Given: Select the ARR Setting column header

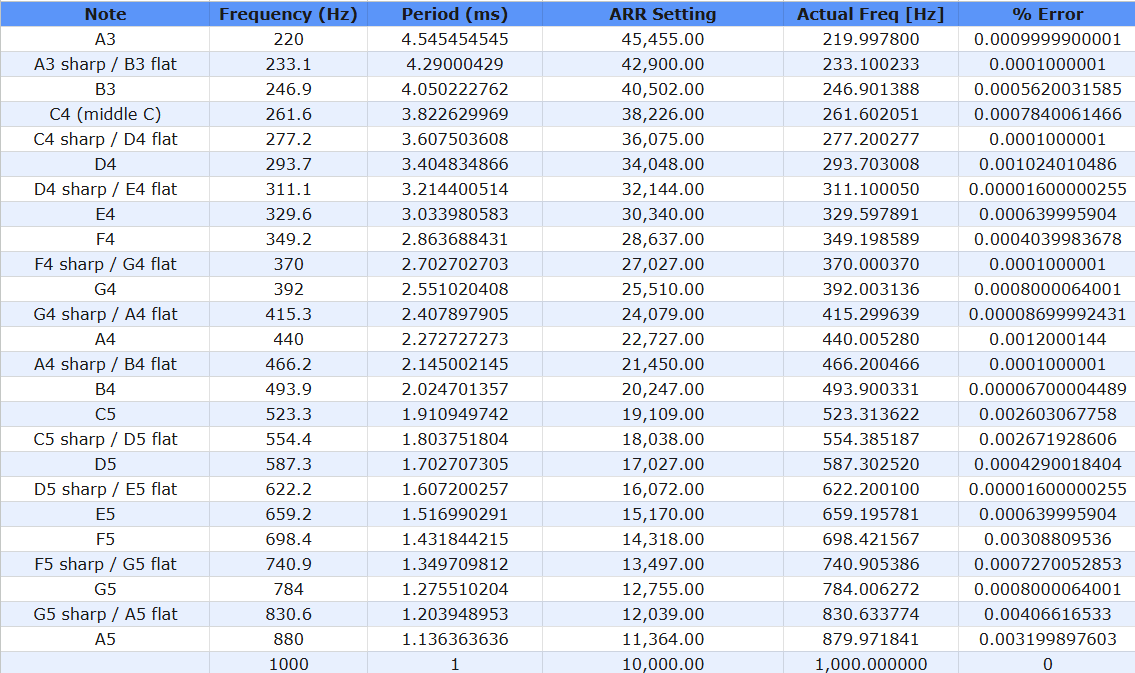Looking at the screenshot, I should [662, 14].
